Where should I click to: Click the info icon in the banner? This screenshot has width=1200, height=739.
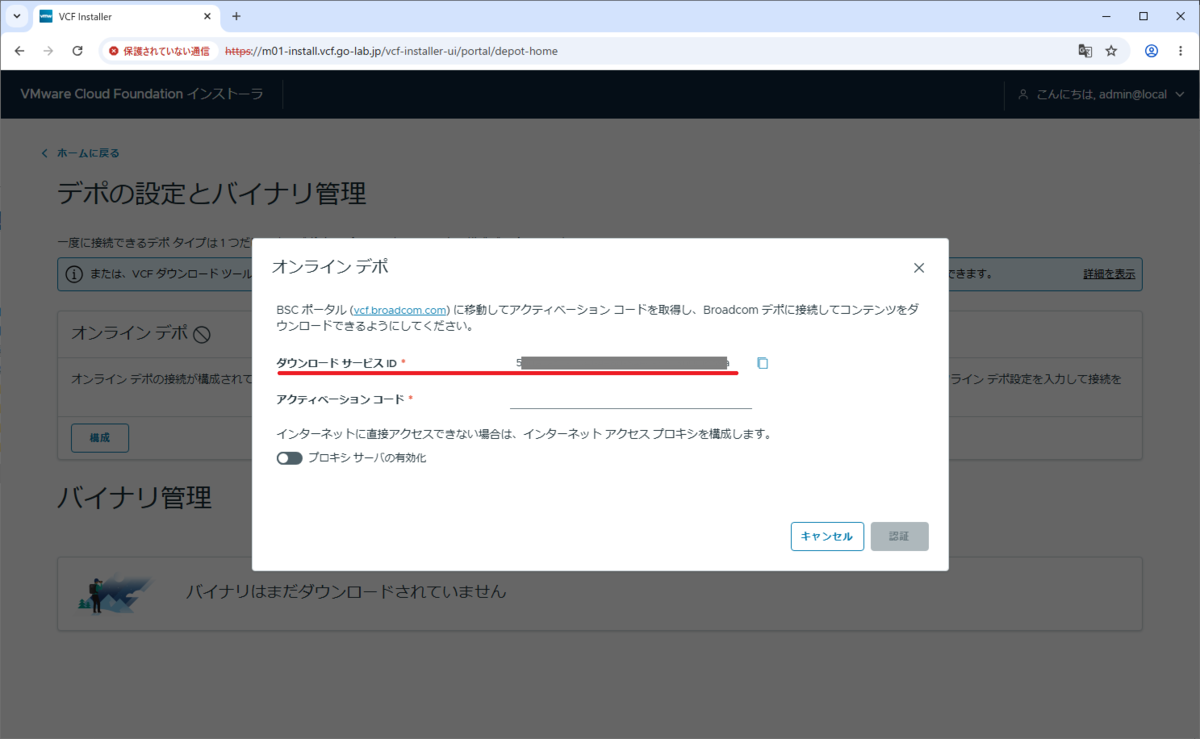coord(74,274)
